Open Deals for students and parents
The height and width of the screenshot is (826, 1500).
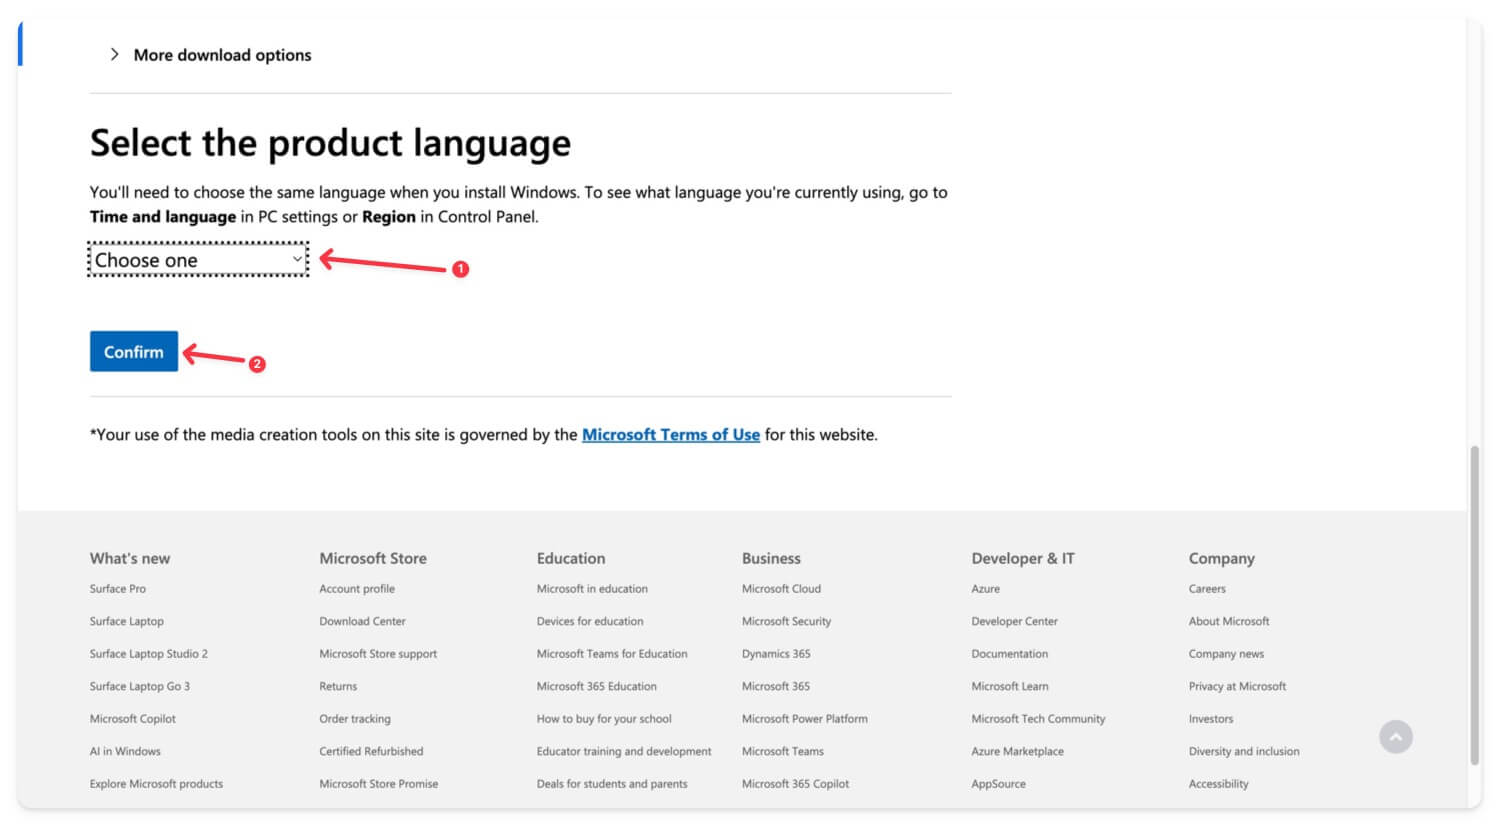612,784
